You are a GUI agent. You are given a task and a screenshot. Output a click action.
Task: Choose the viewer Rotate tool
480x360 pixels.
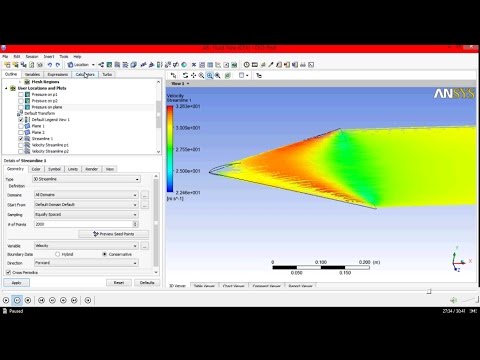[185, 76]
